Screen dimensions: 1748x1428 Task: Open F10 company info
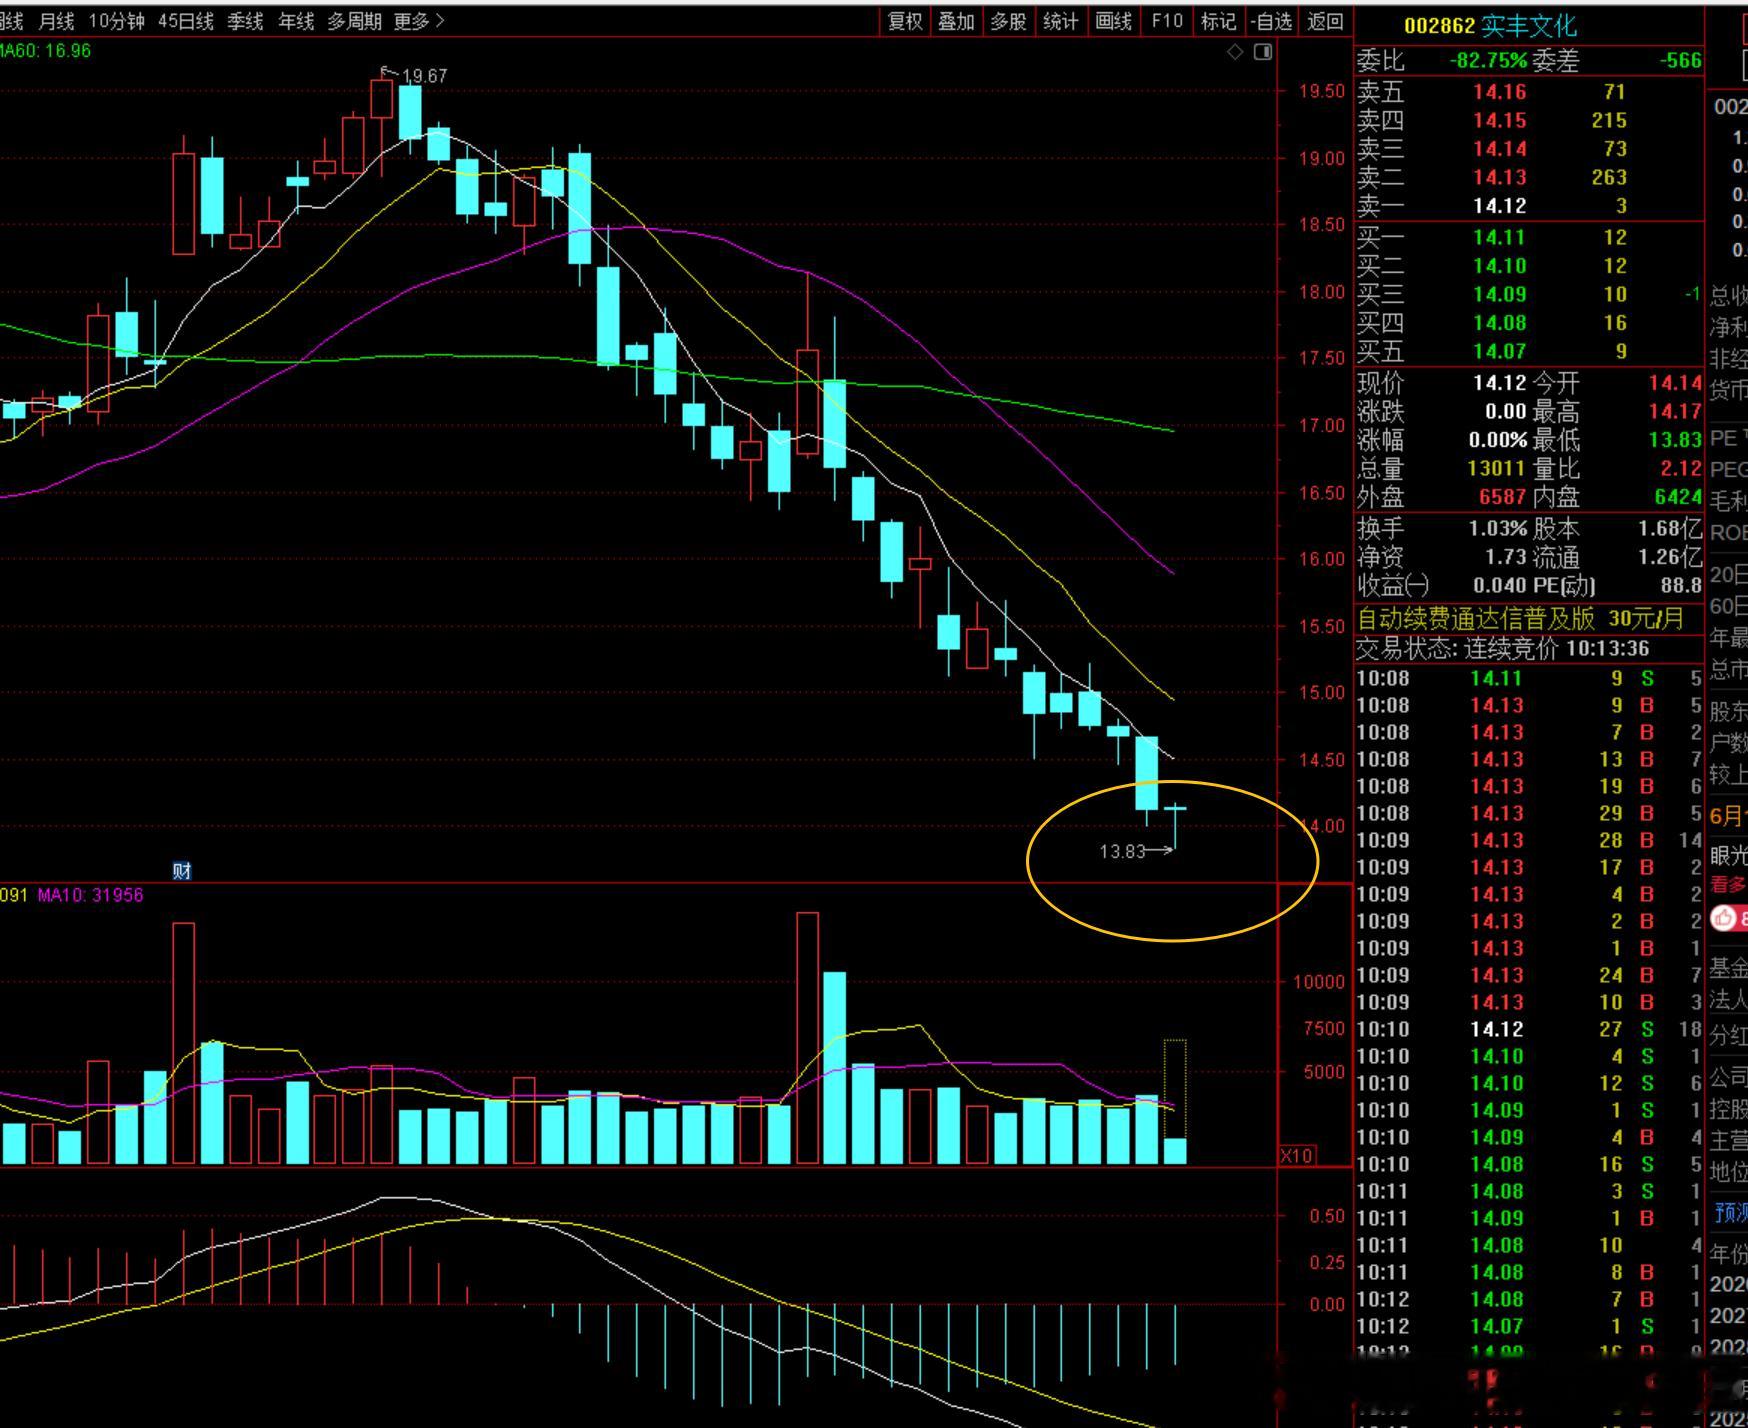(x=1166, y=21)
